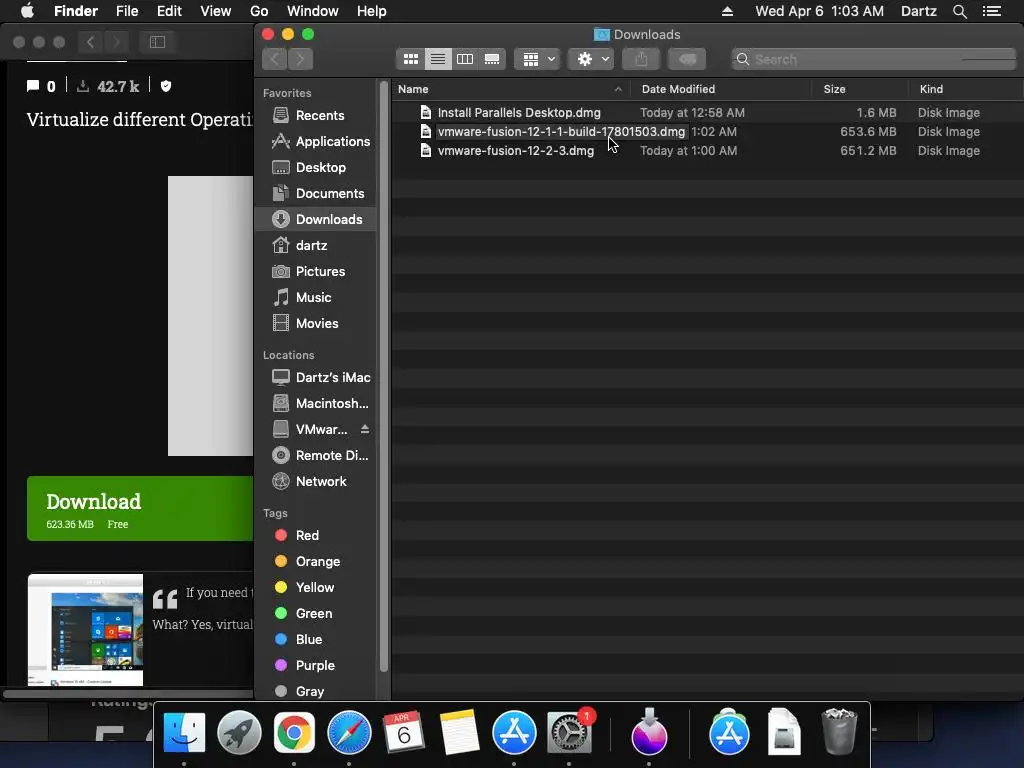Open the Window menu
Image resolution: width=1024 pixels, height=768 pixels.
pos(313,11)
